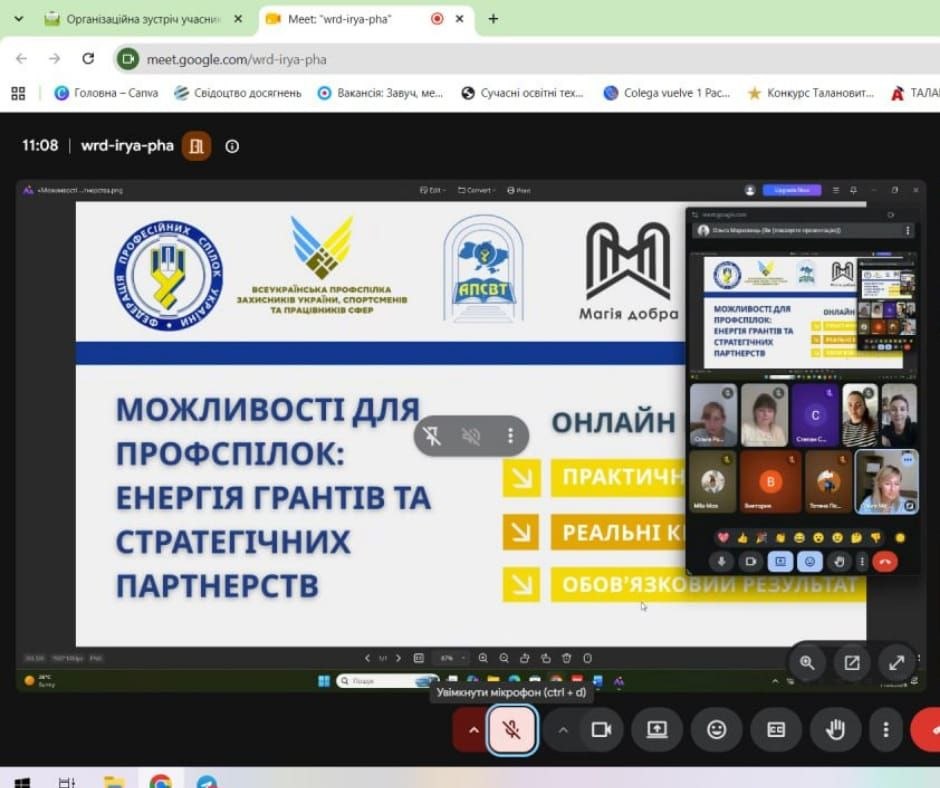This screenshot has width=940, height=788.
Task: Open overlay three-dot menu on presentation
Action: [x=510, y=436]
